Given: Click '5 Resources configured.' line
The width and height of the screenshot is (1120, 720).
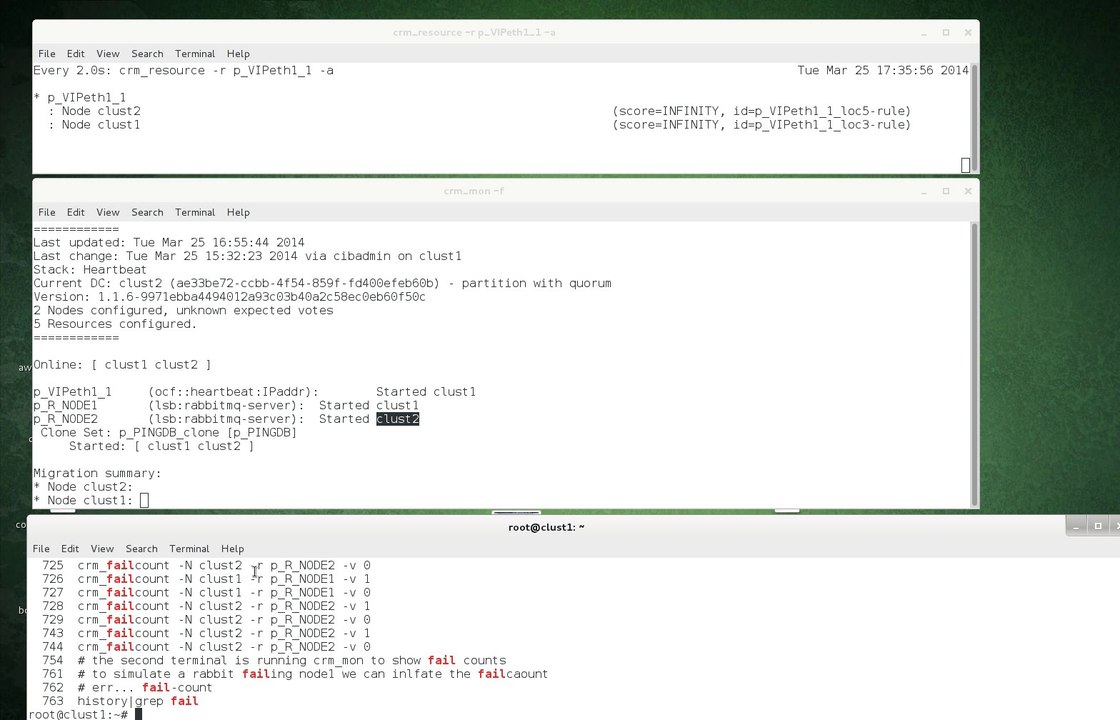Looking at the screenshot, I should [x=115, y=324].
